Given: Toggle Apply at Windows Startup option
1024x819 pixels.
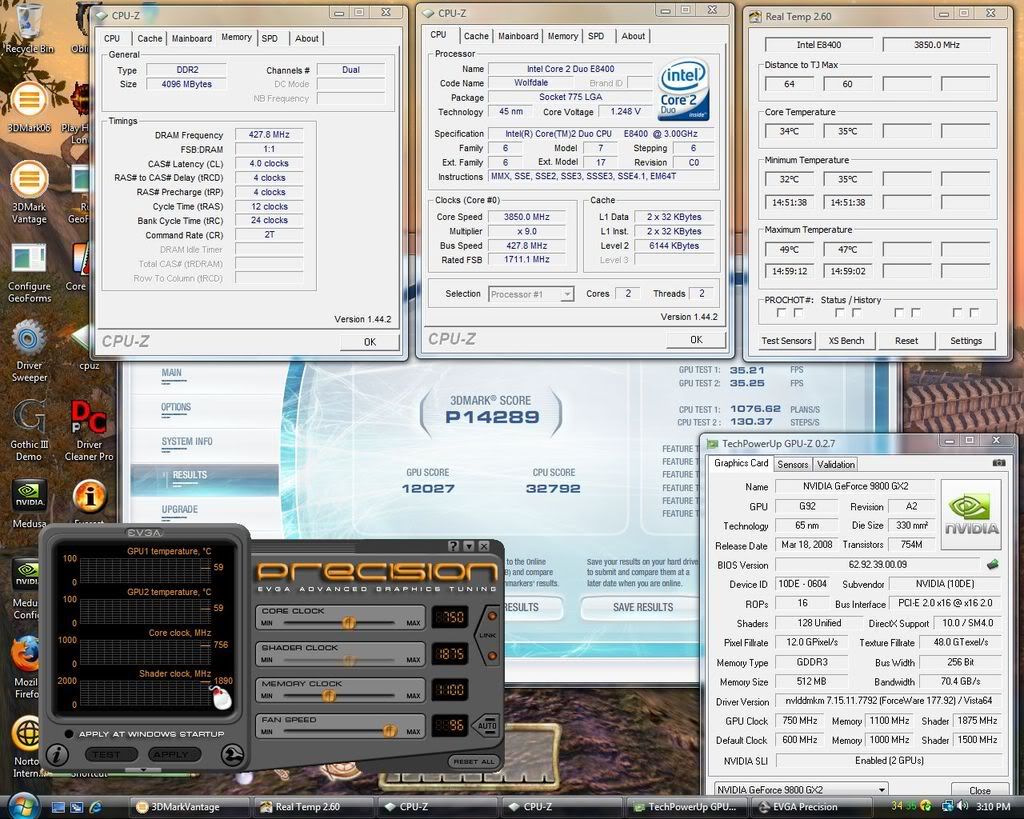Looking at the screenshot, I should point(69,733).
